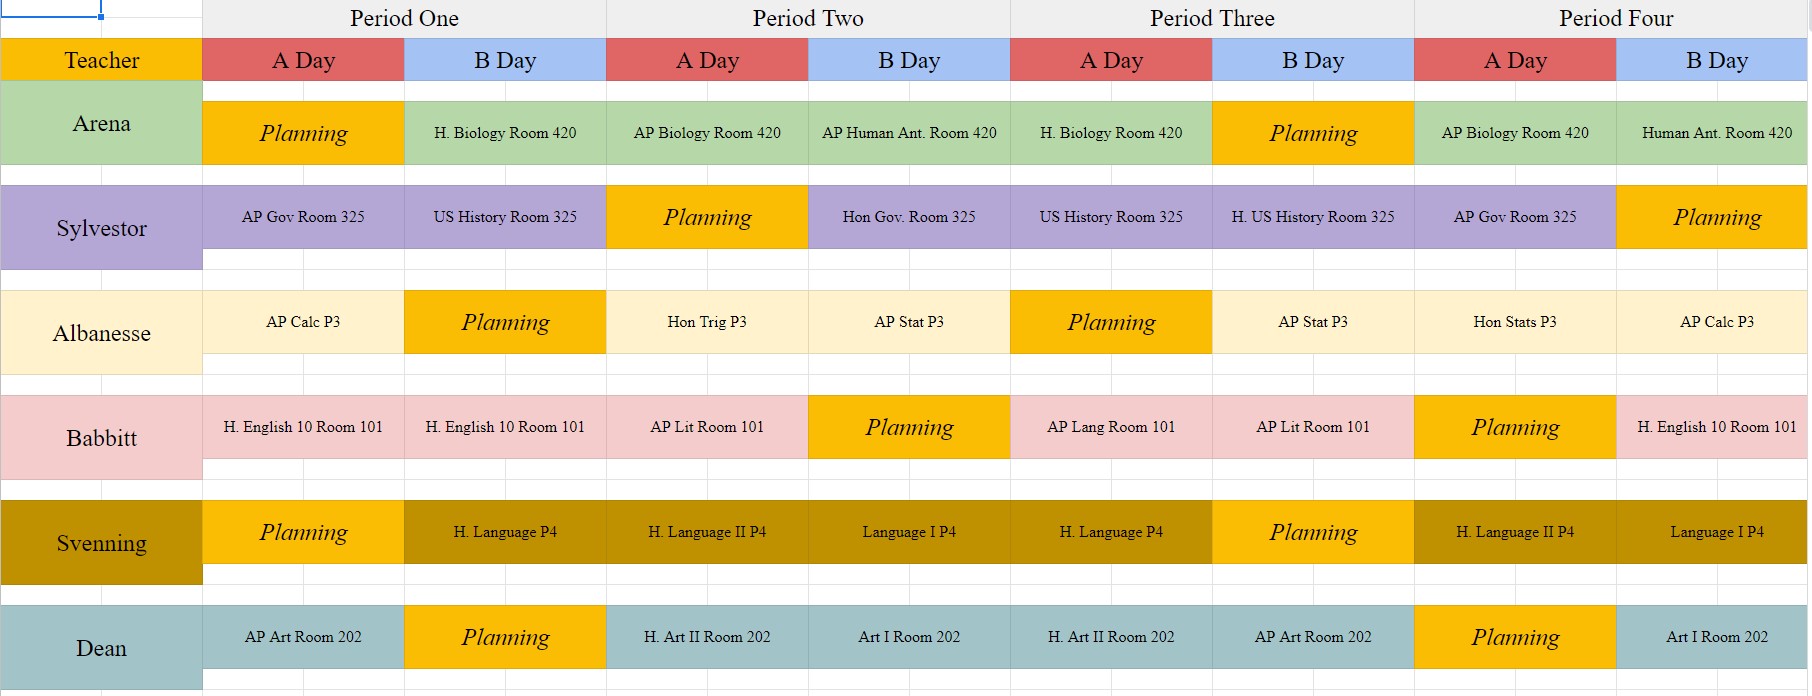Select Arena's Human Ant. Room 420 cell in Period Four

tap(1717, 133)
